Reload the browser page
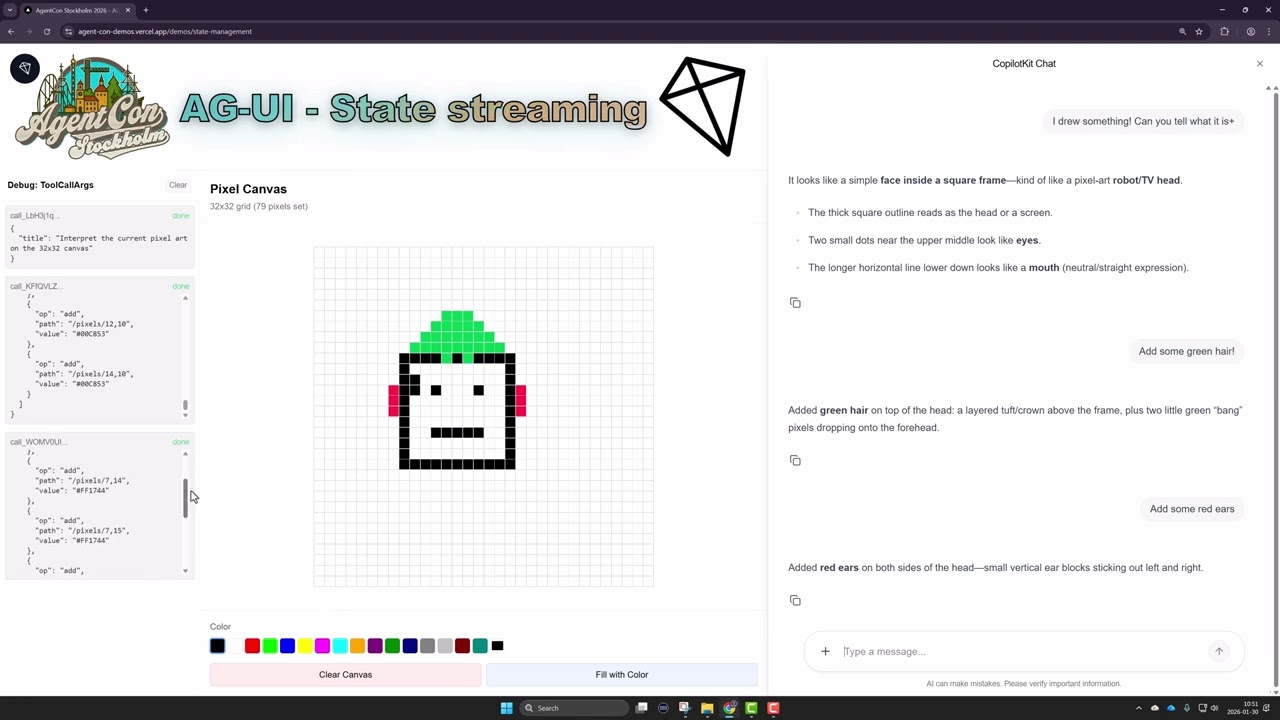 pos(46,31)
